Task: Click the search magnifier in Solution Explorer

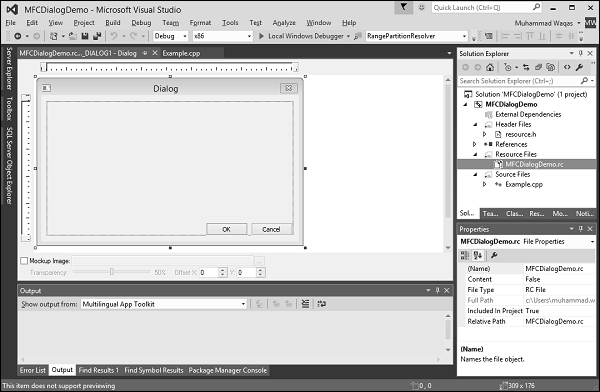Action: click(x=584, y=81)
